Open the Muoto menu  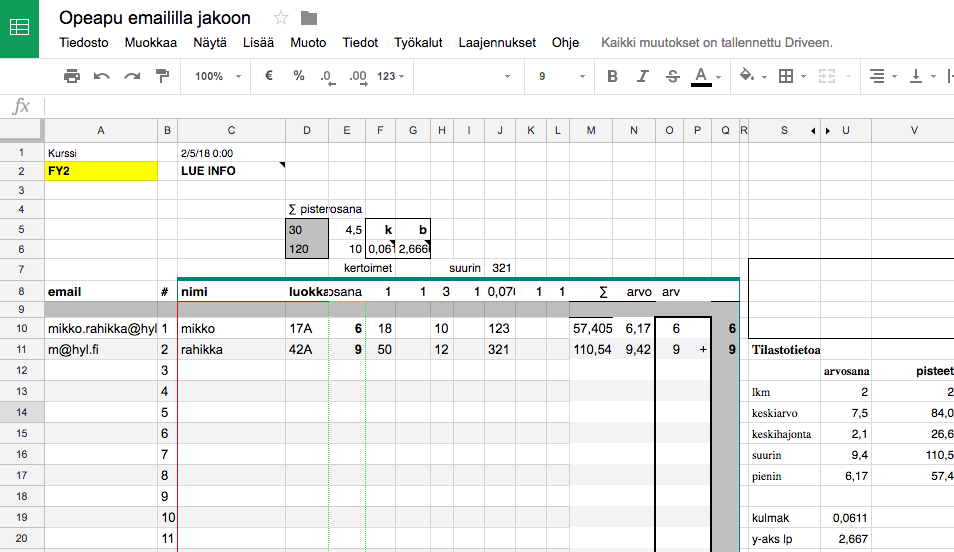point(308,43)
